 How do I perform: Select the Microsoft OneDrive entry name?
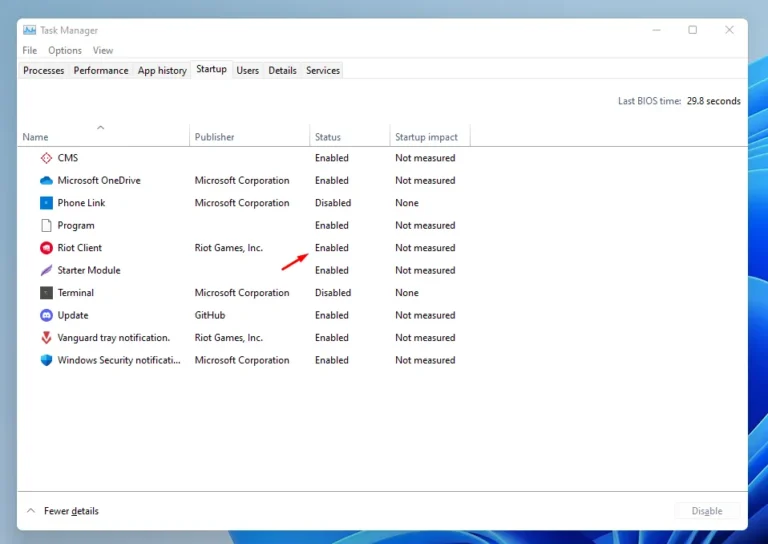pos(99,181)
